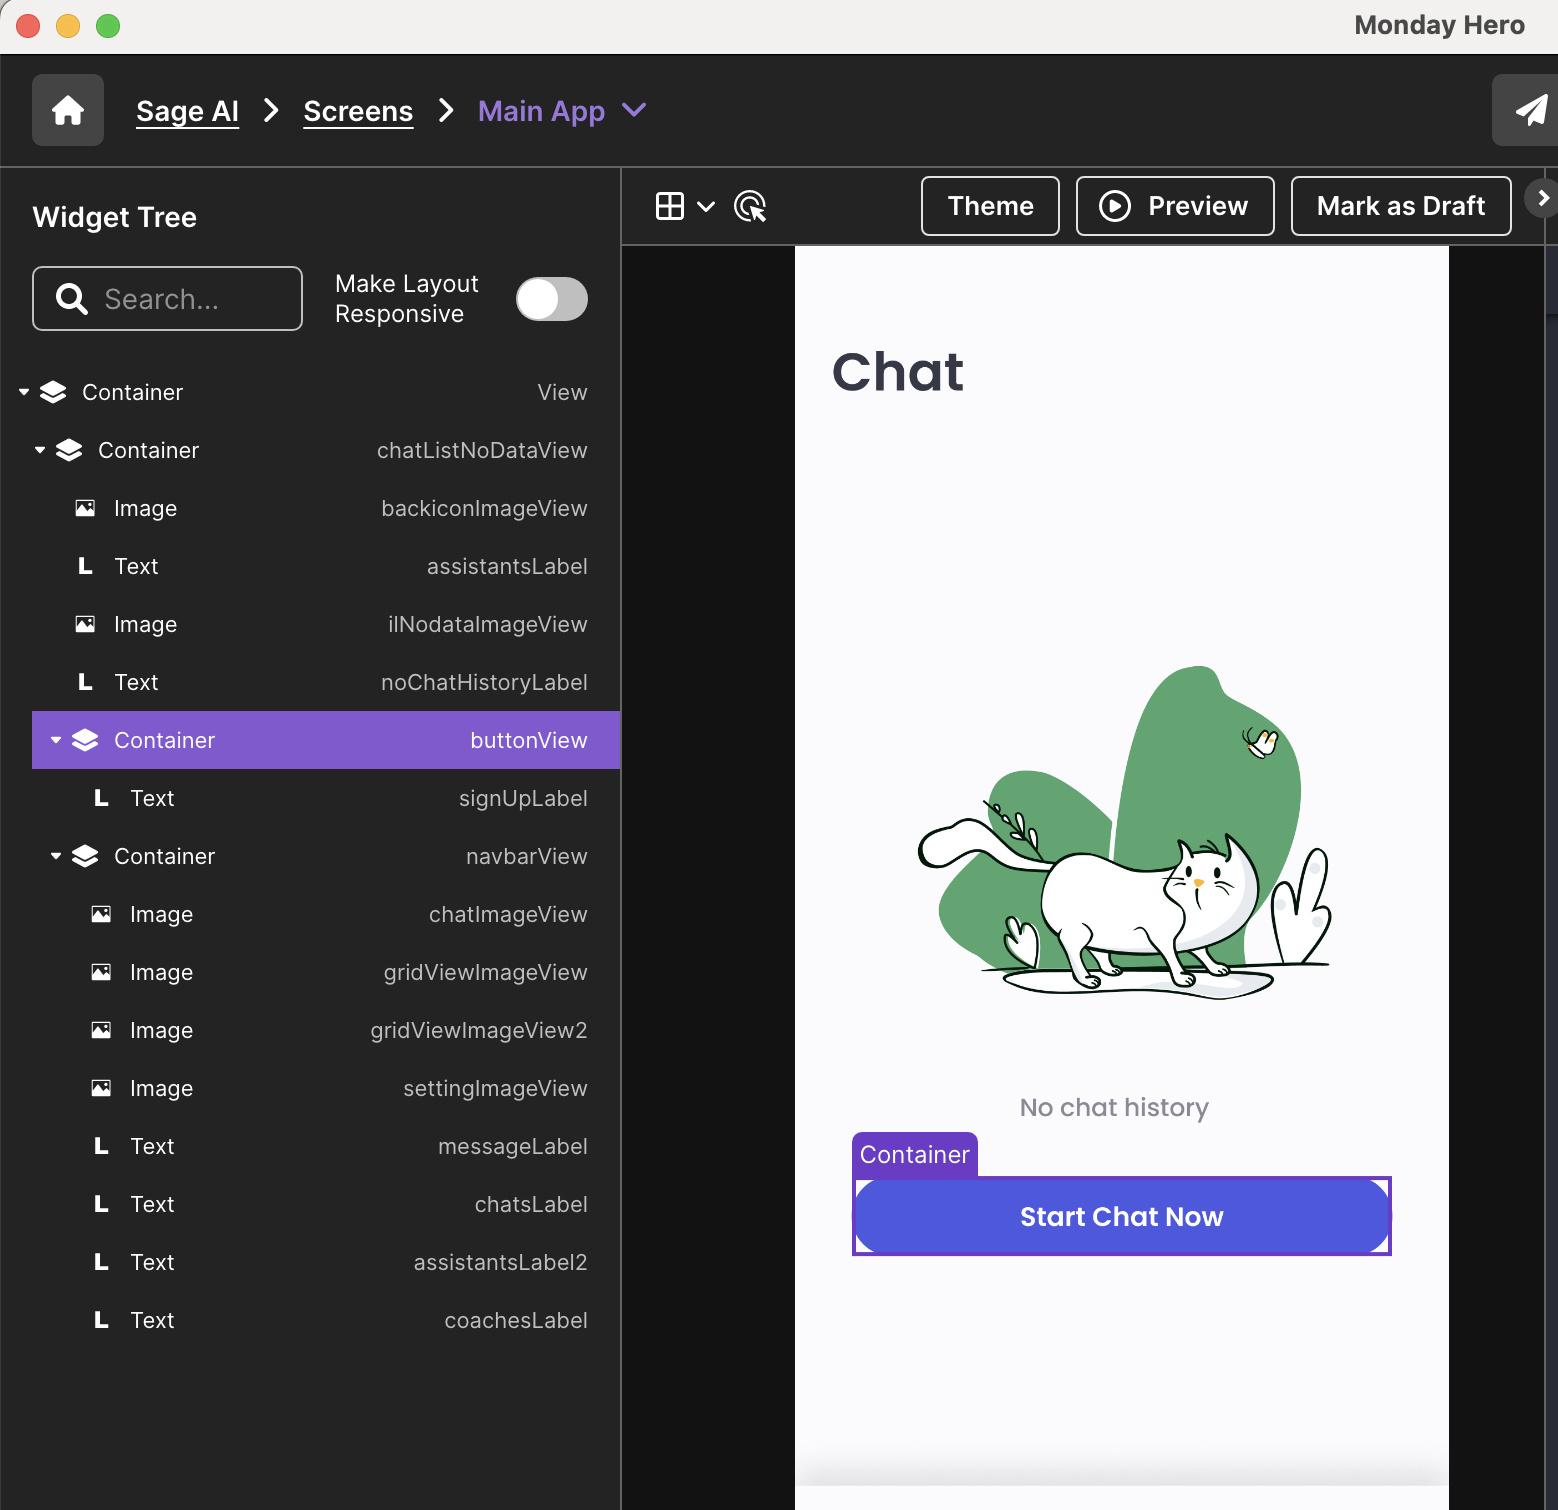Viewport: 1558px width, 1510px height.
Task: Toggle Make Layout Responsive switch
Action: tap(552, 299)
